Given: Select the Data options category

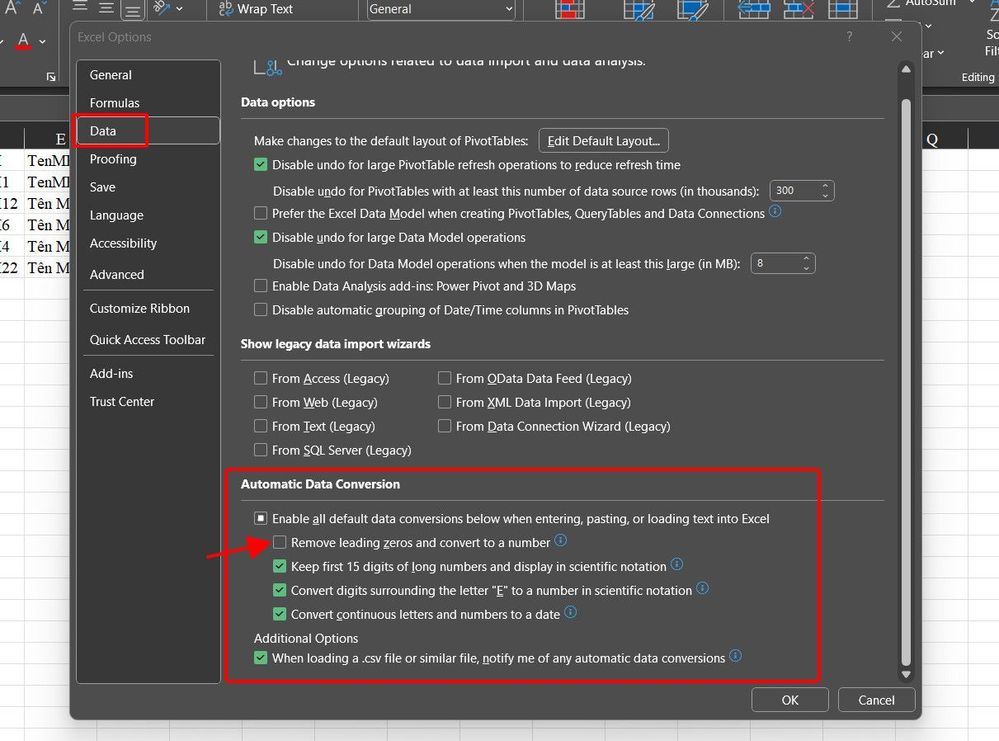Looking at the screenshot, I should 148,131.
